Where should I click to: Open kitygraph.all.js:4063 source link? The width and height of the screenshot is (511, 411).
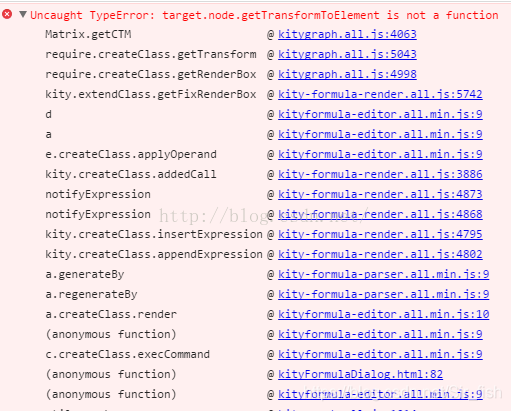[x=347, y=34]
